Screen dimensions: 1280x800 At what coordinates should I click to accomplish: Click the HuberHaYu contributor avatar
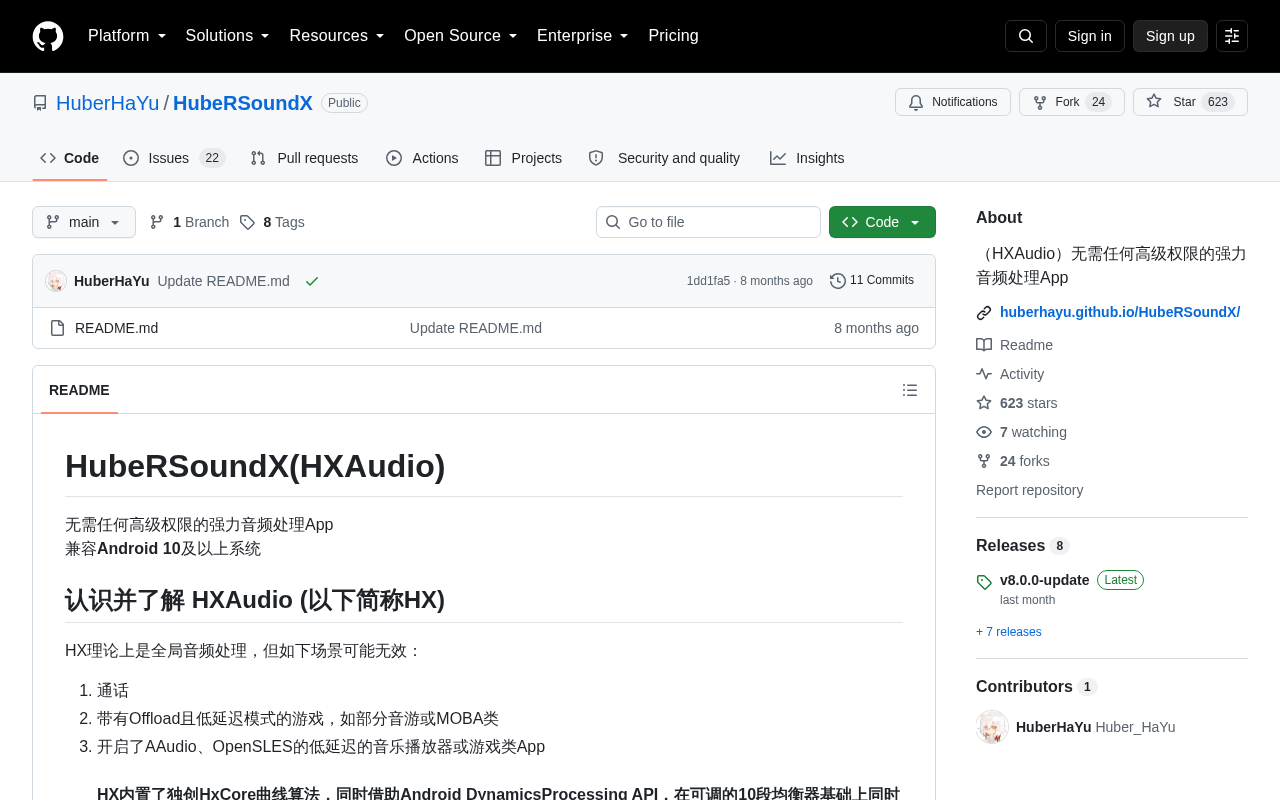pyautogui.click(x=992, y=727)
